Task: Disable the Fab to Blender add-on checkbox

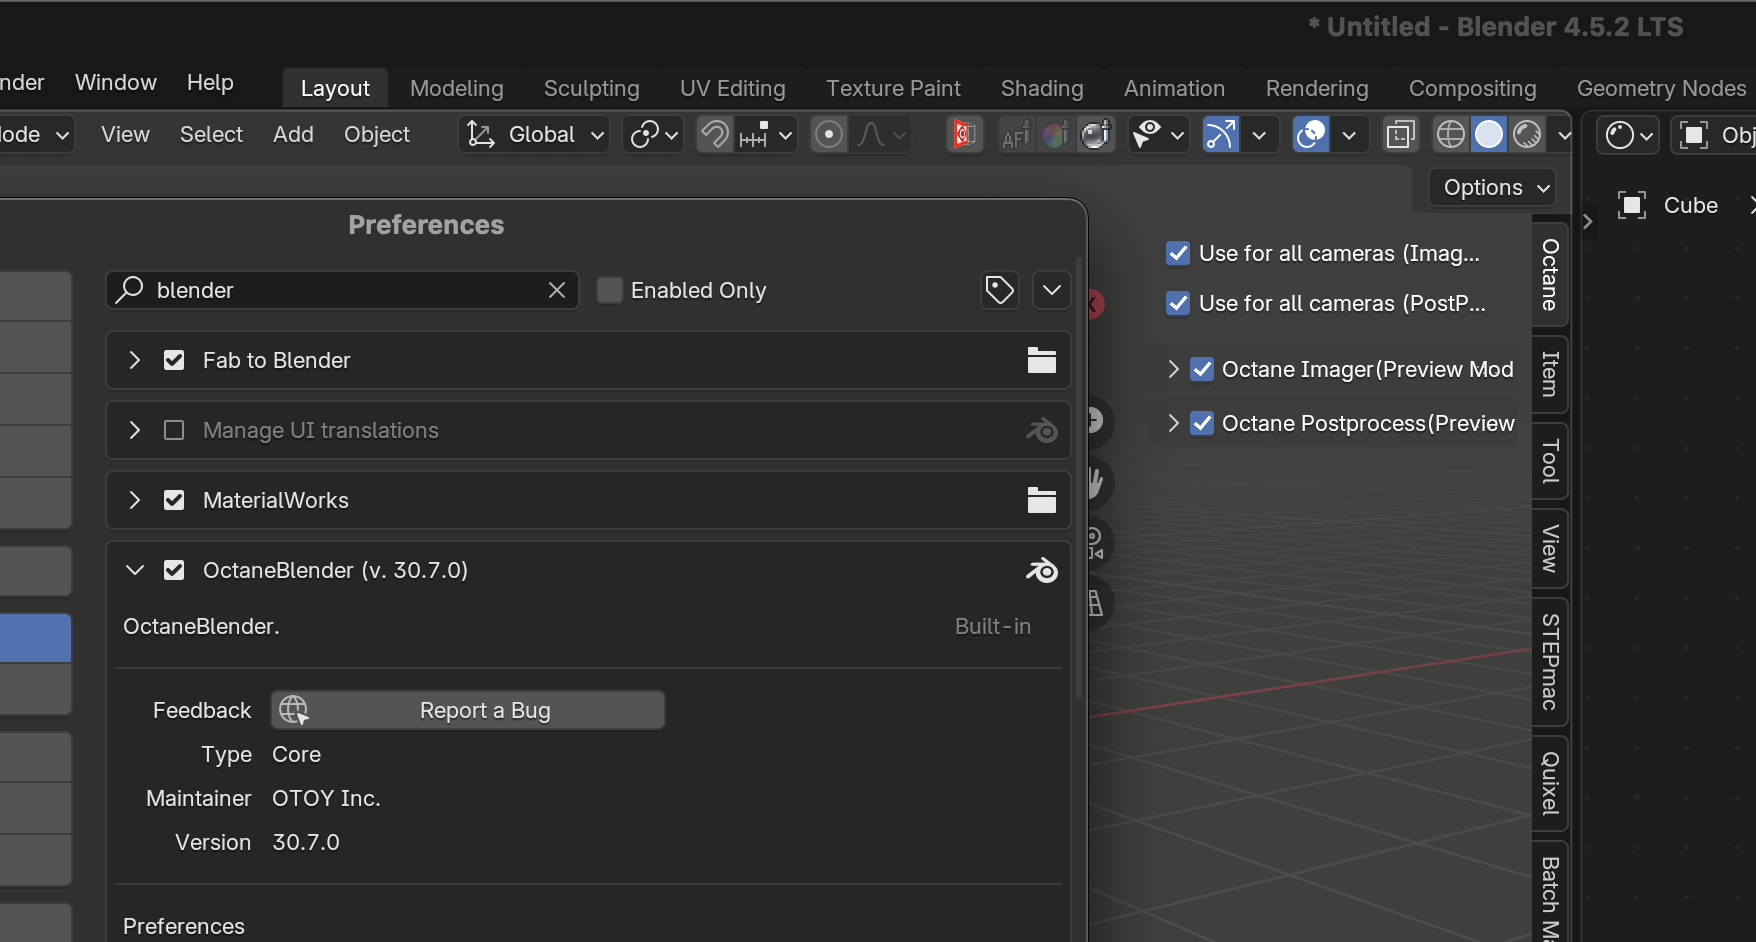Action: 174,360
